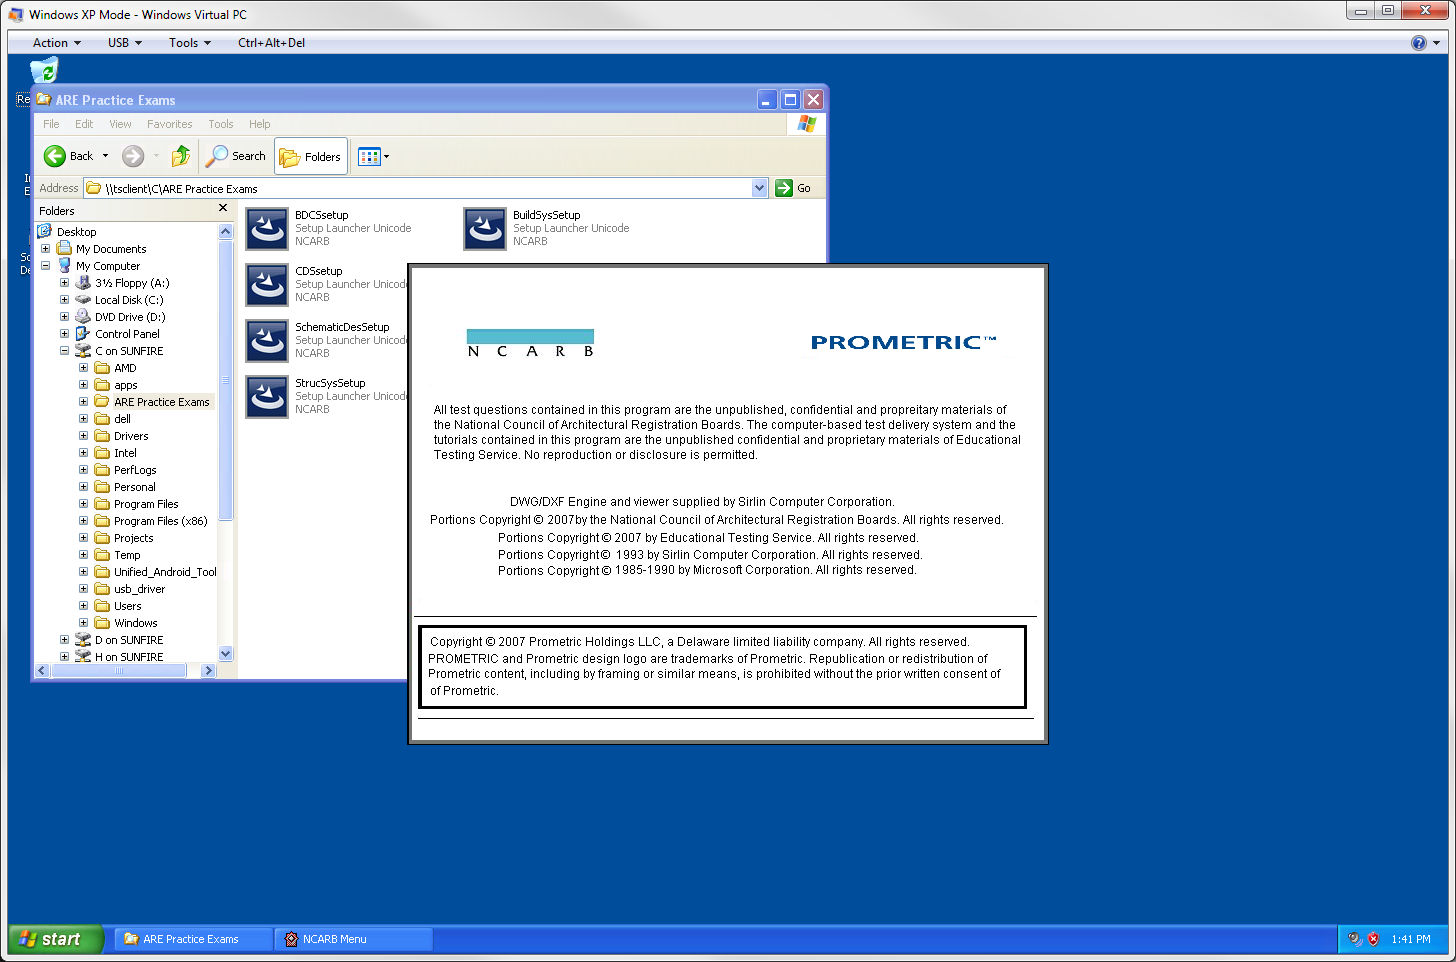Click folder tree scroll down arrow

pyautogui.click(x=225, y=654)
